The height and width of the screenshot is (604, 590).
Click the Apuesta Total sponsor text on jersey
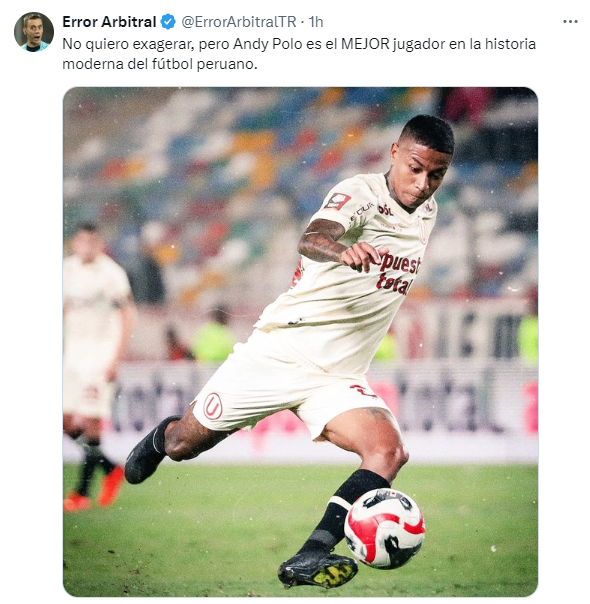(x=397, y=273)
